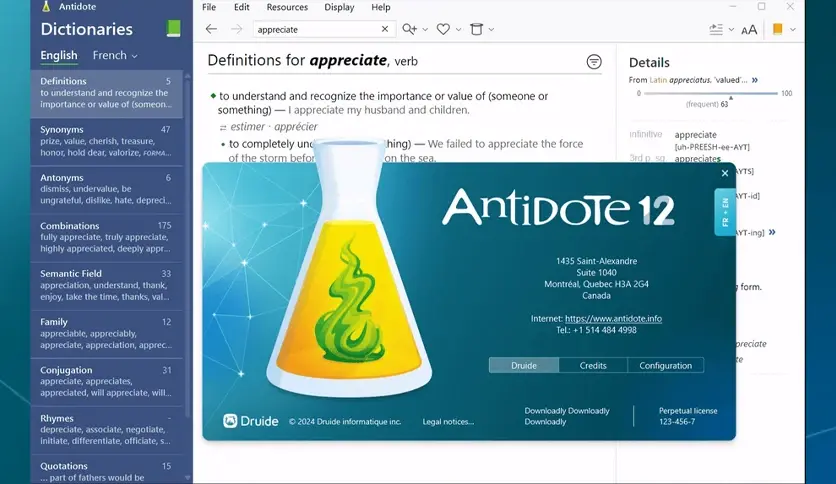This screenshot has width=836, height=484.
Task: Open the Edit menu
Action: (242, 7)
